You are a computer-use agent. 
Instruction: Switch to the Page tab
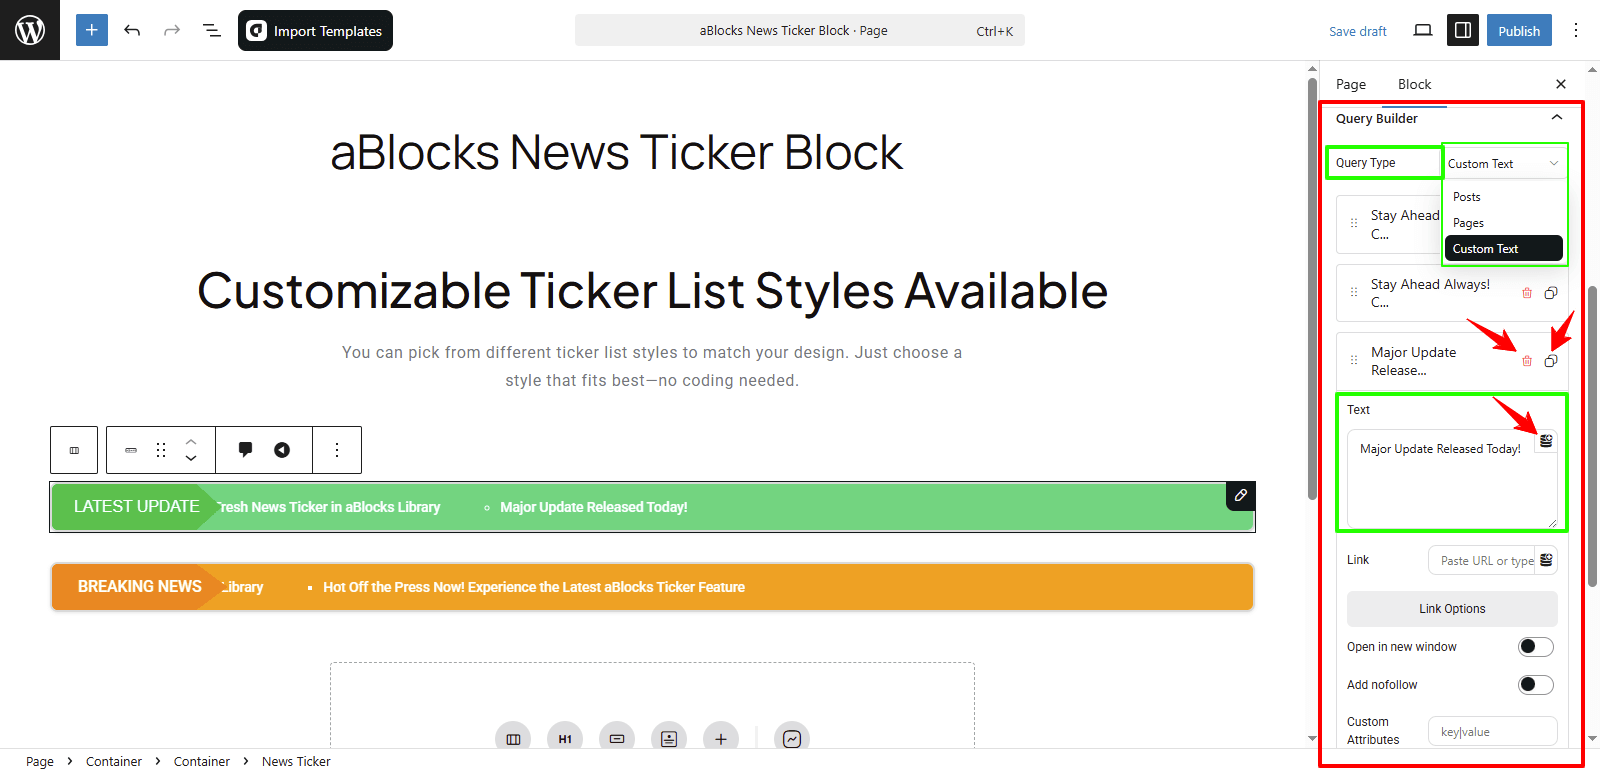(x=1351, y=84)
